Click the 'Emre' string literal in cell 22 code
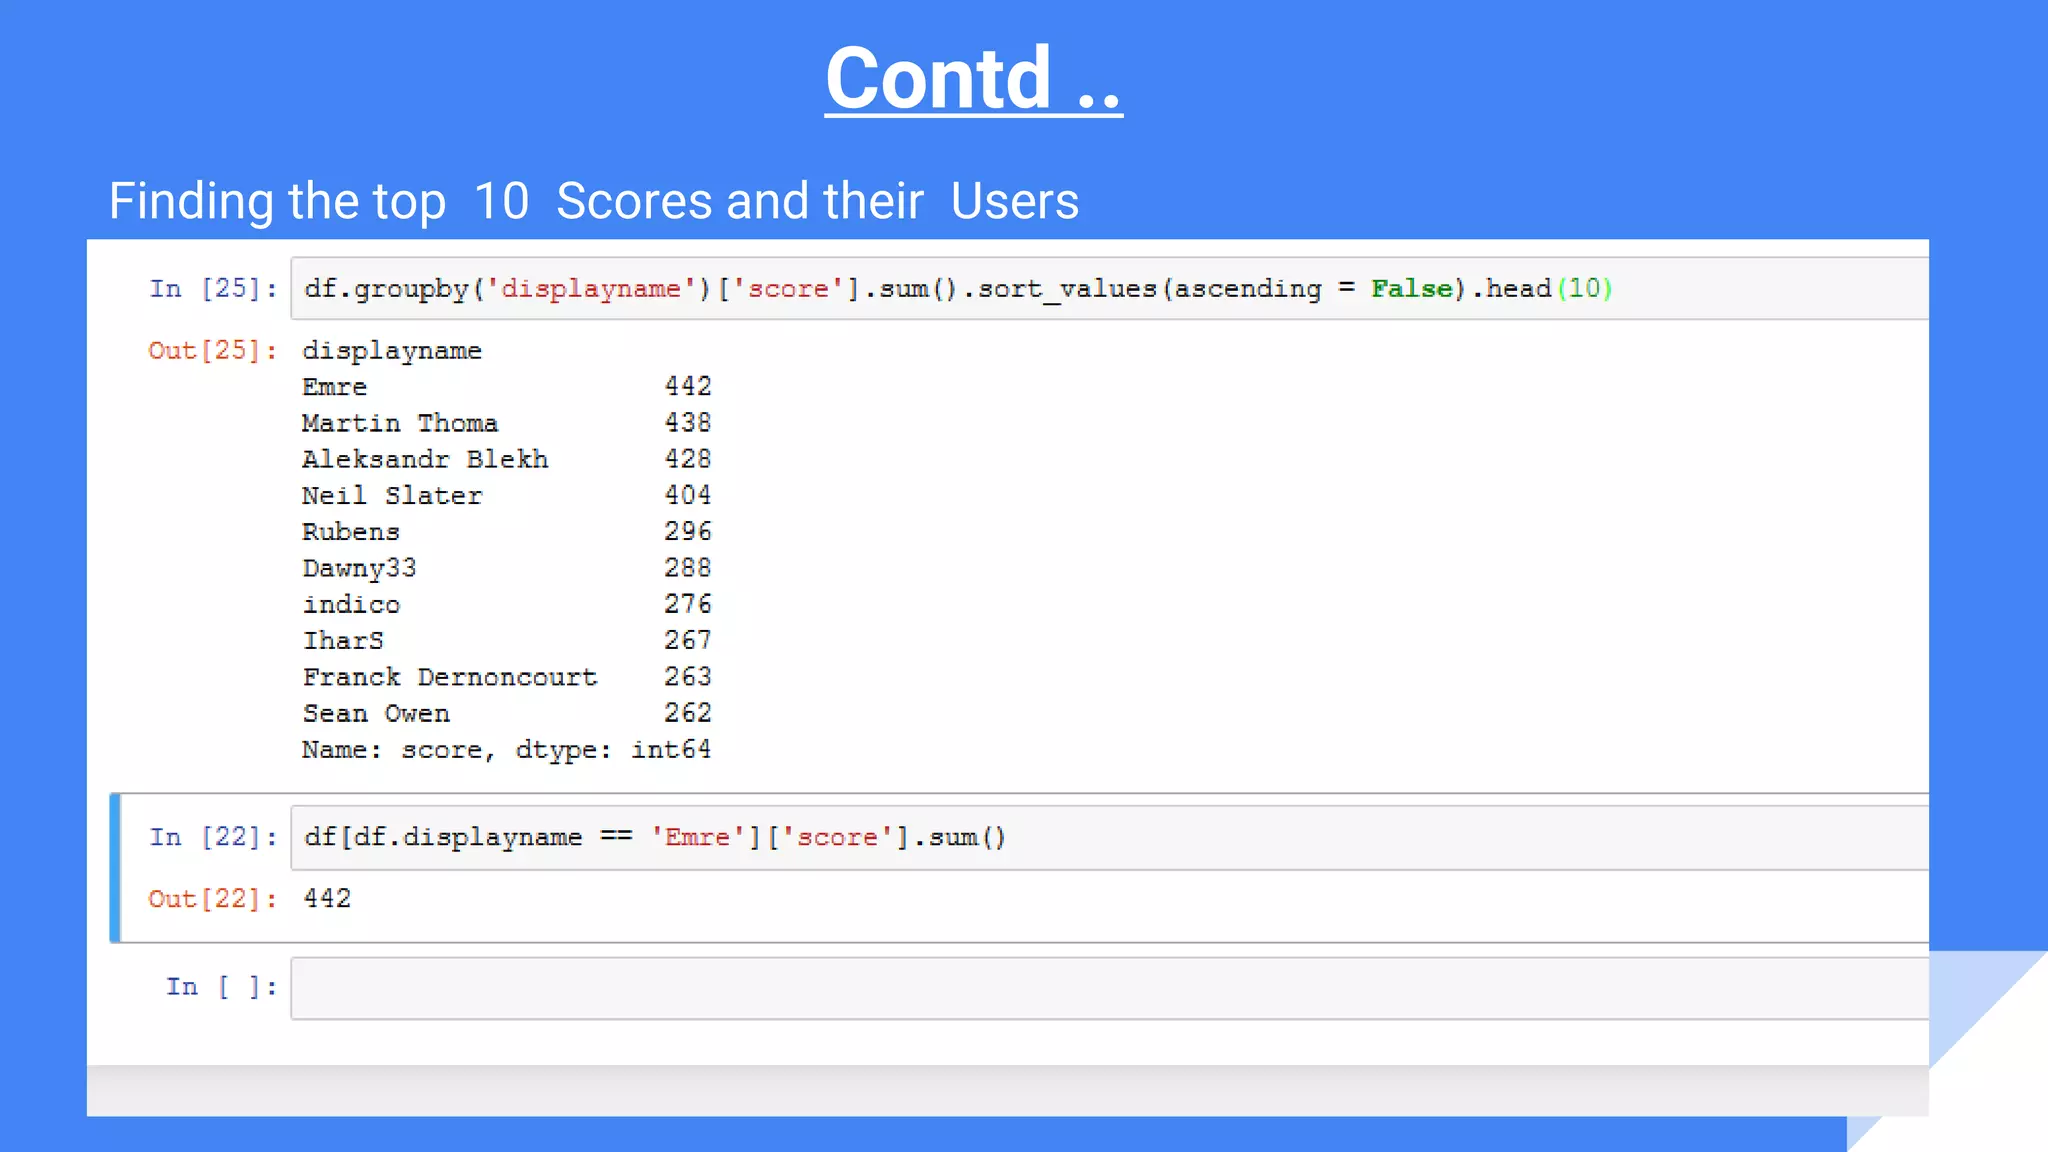This screenshot has height=1152, width=2048. 698,837
